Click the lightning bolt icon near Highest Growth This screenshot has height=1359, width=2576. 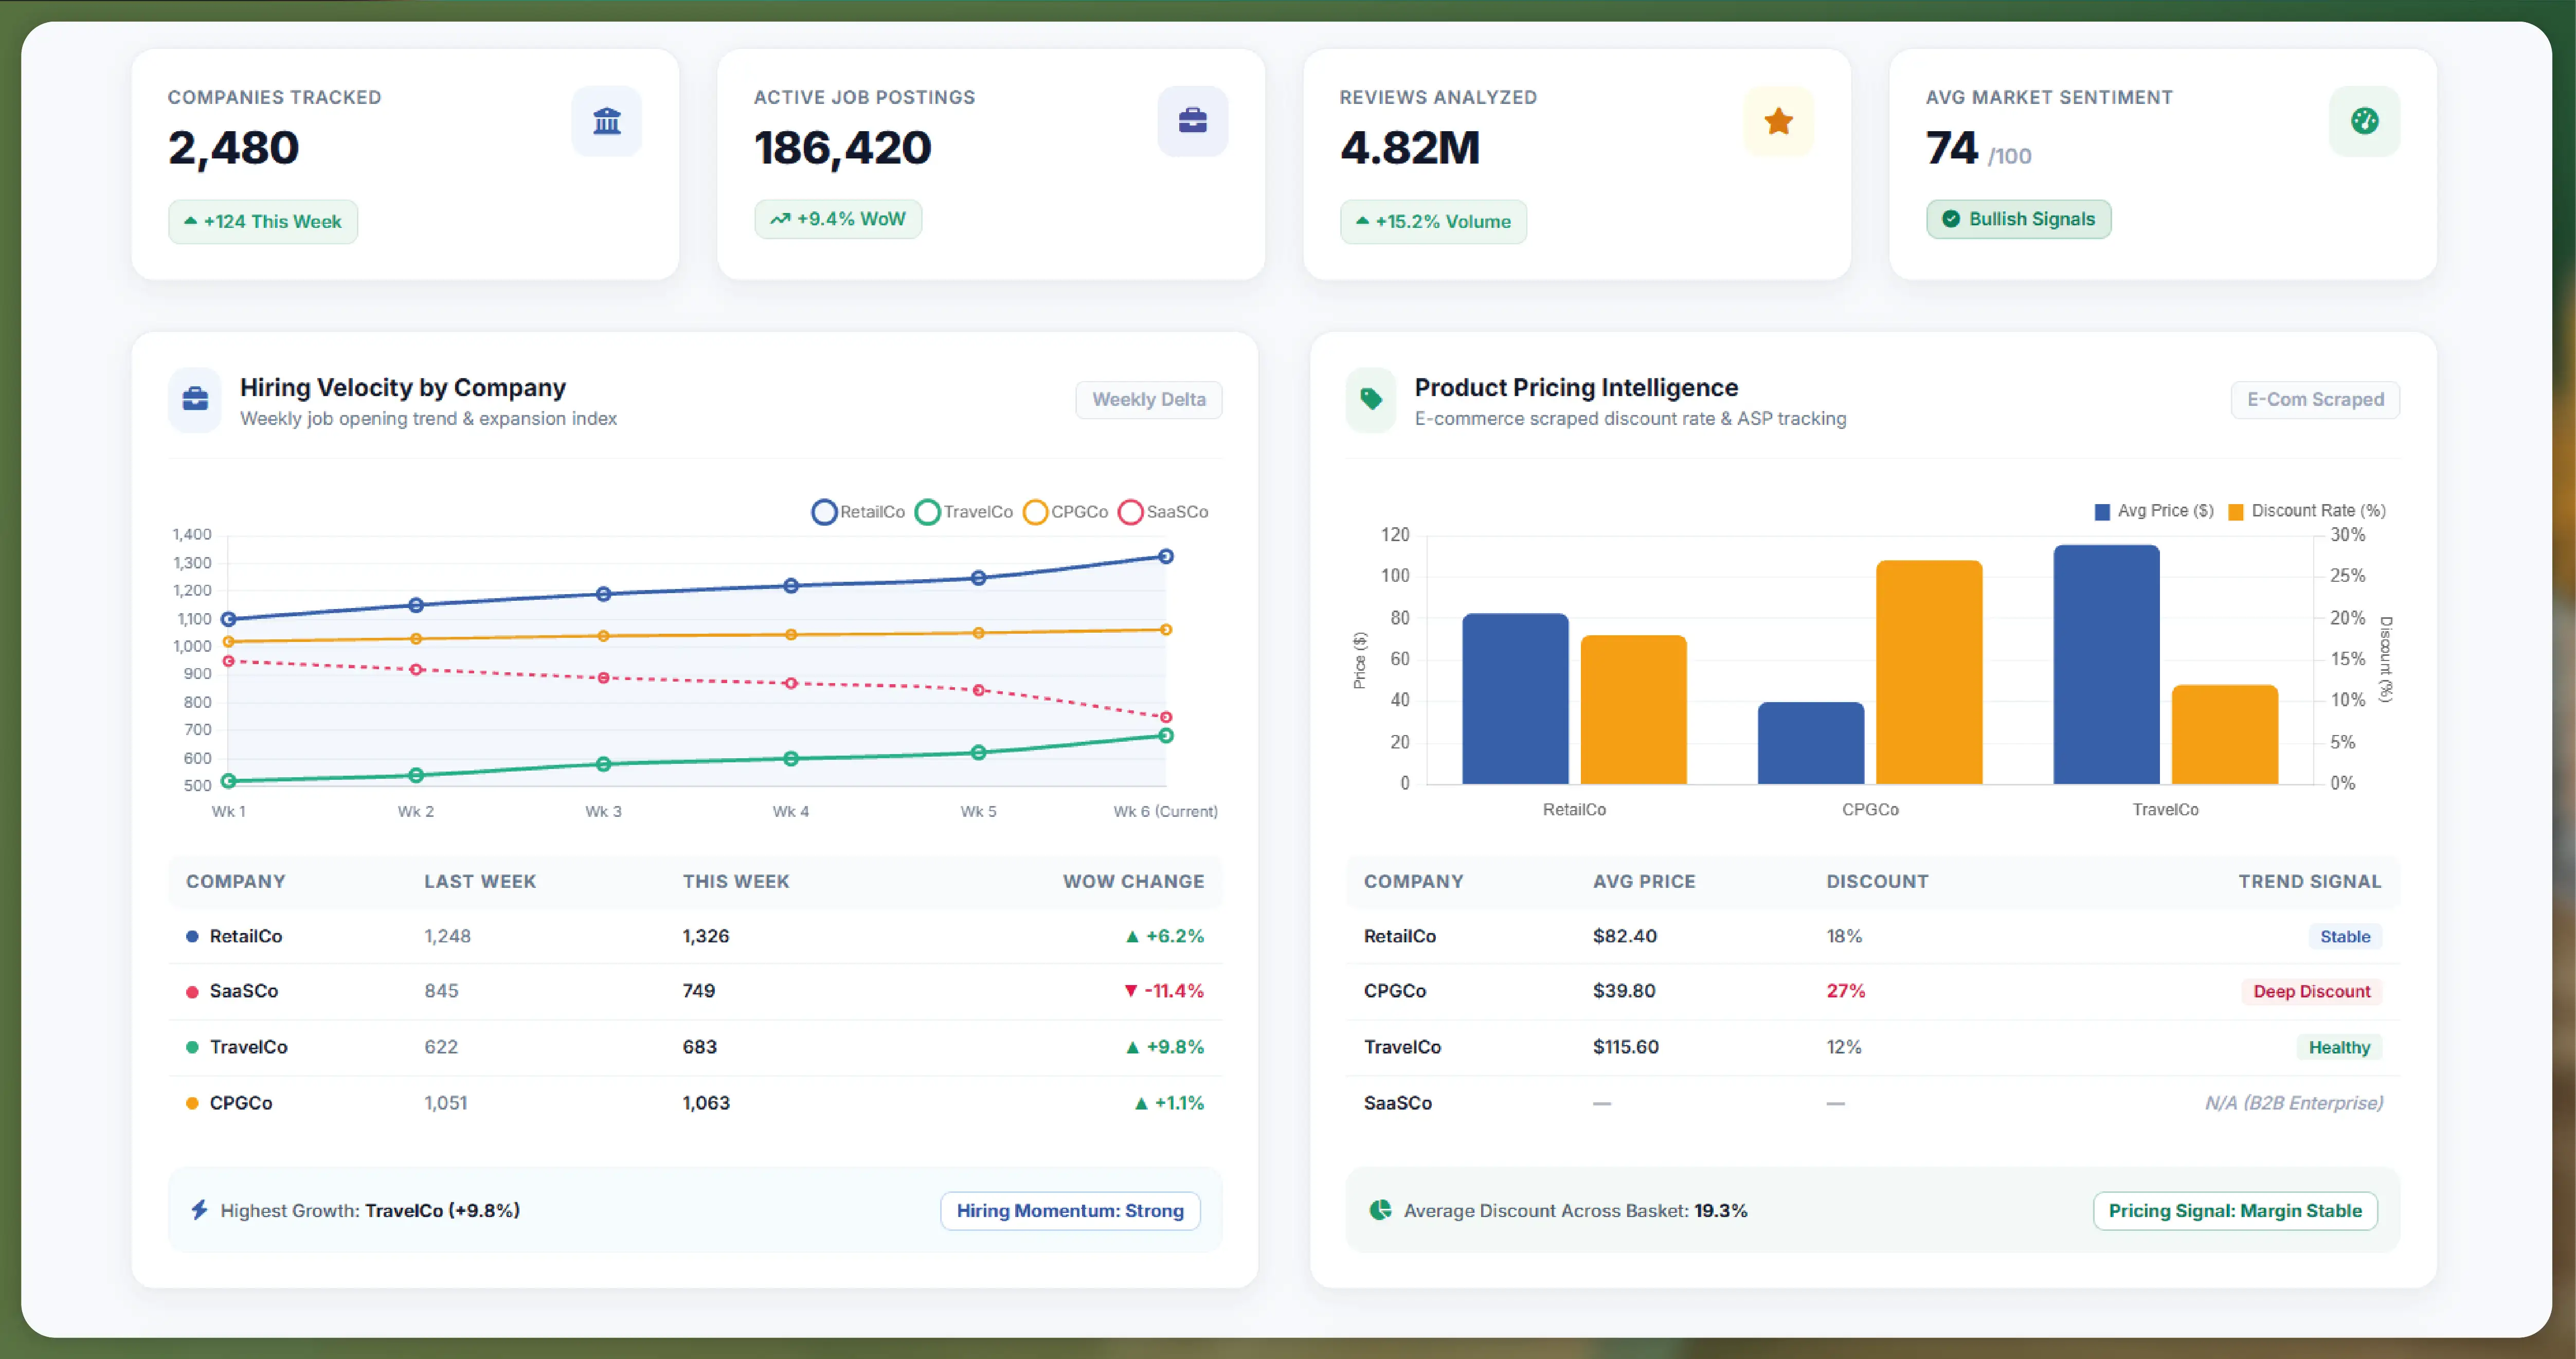pos(199,1210)
